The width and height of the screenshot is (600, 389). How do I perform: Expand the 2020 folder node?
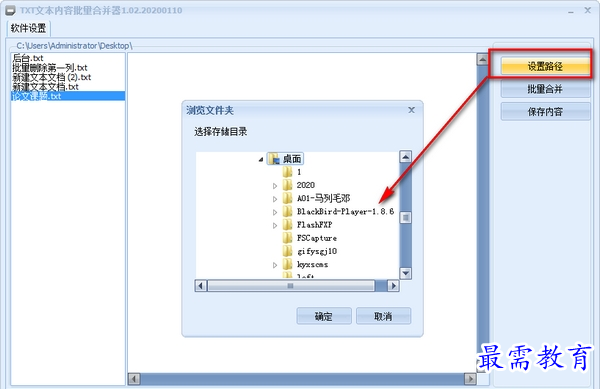(x=275, y=186)
